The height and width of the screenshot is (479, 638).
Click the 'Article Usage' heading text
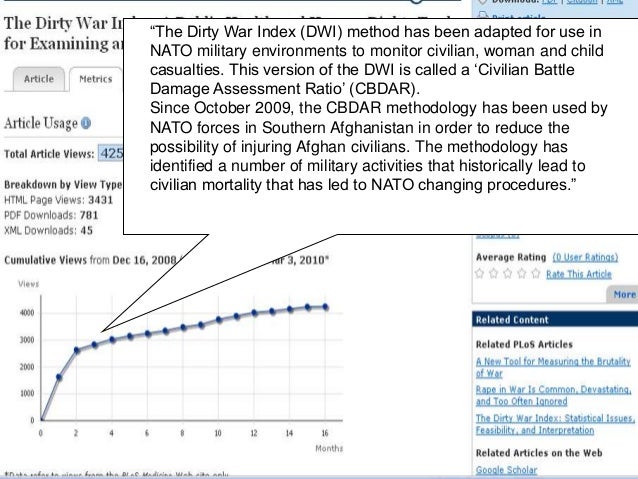tap(41, 123)
